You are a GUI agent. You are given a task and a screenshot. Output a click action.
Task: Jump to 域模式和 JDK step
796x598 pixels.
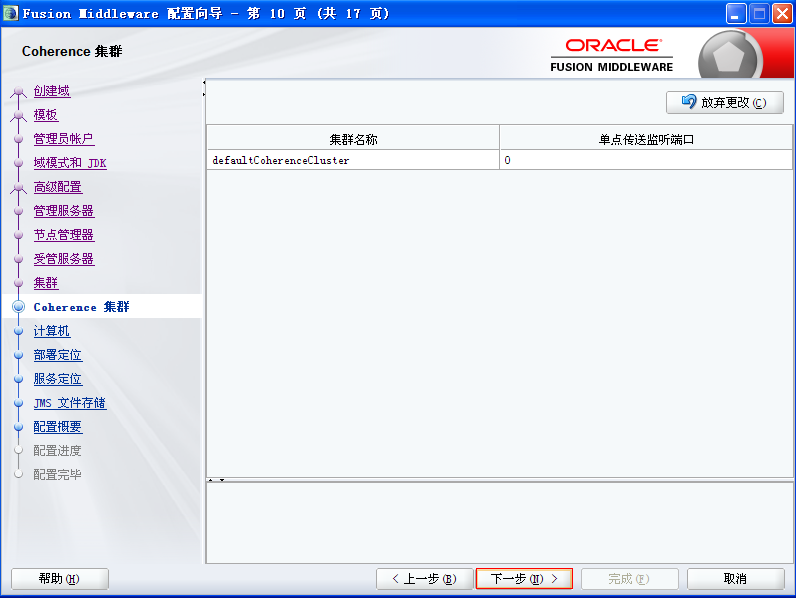coord(70,163)
